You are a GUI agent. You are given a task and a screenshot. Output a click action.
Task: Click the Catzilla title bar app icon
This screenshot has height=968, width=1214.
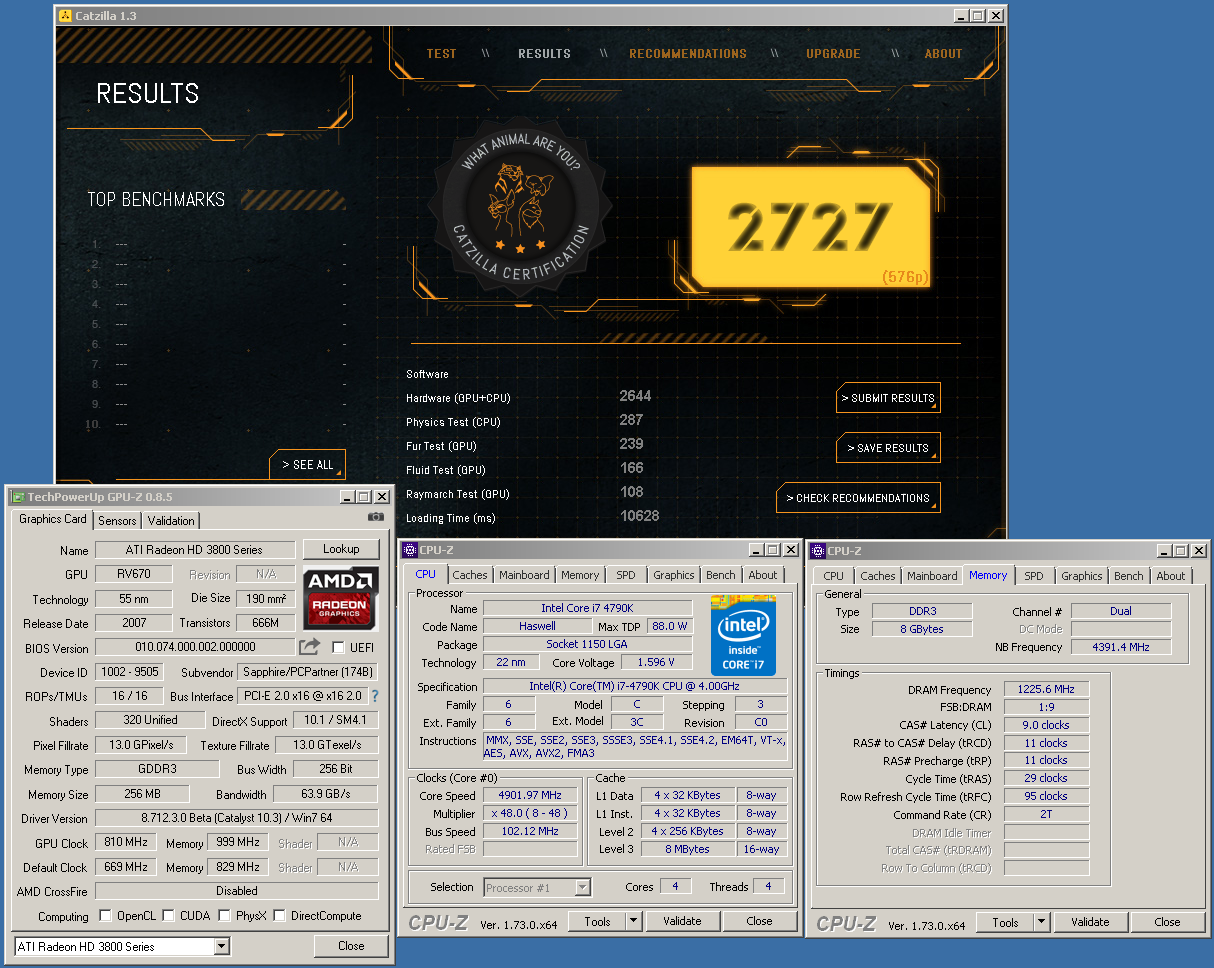pyautogui.click(x=65, y=16)
